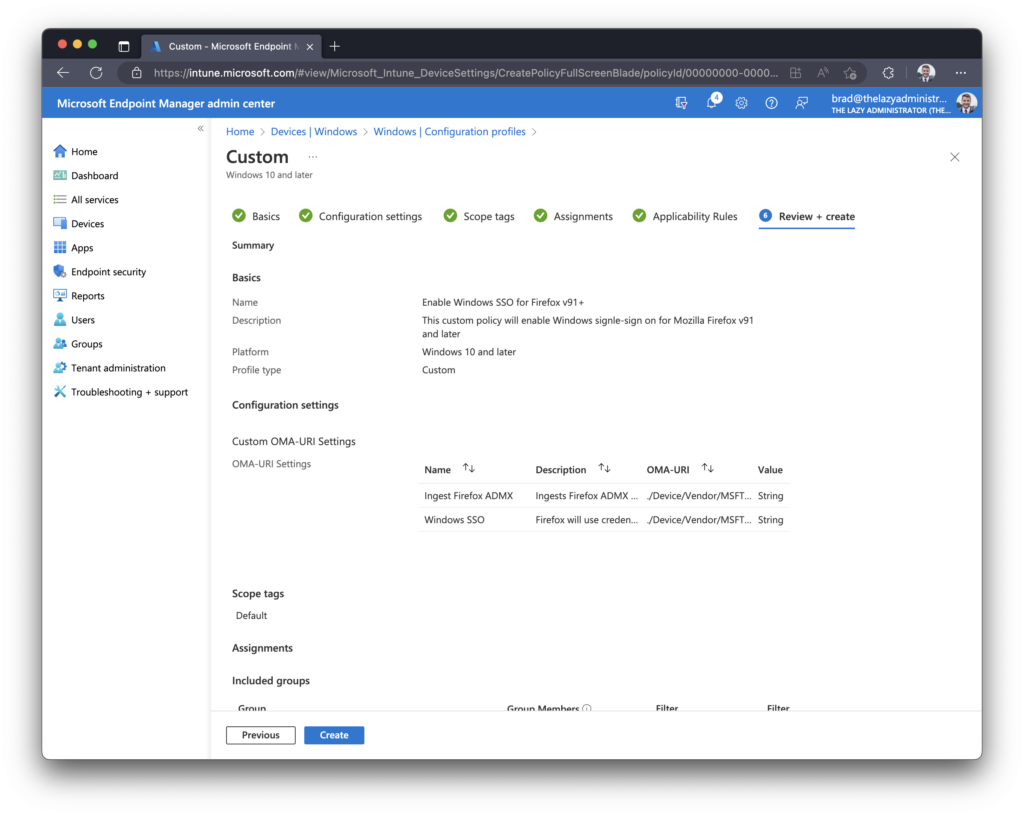1024x815 pixels.
Task: Open the browser extensions icon
Action: point(888,72)
